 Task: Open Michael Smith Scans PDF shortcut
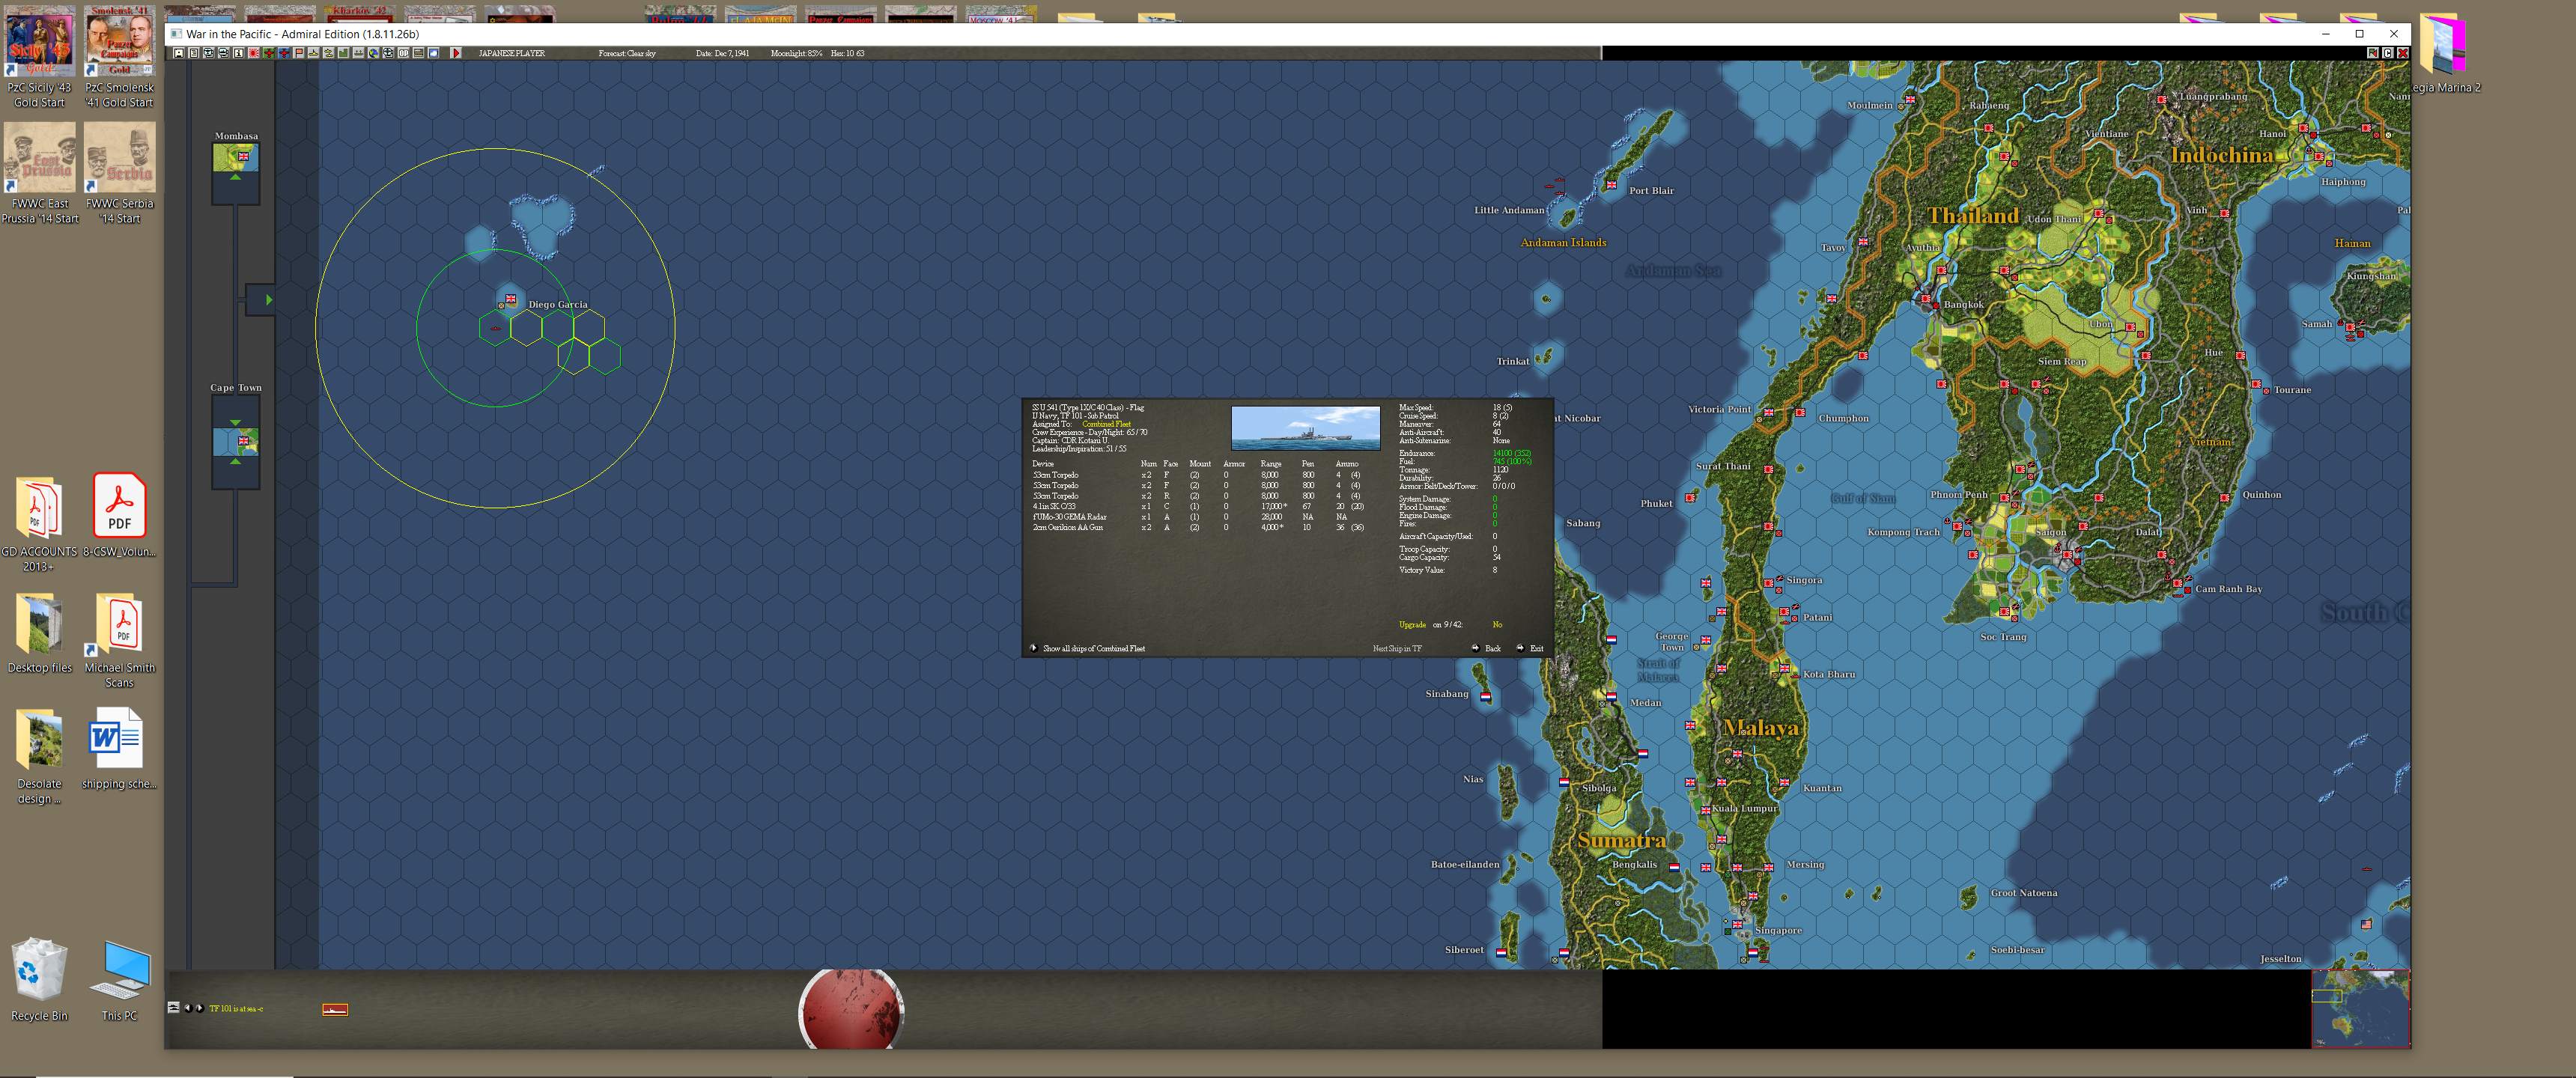point(119,640)
